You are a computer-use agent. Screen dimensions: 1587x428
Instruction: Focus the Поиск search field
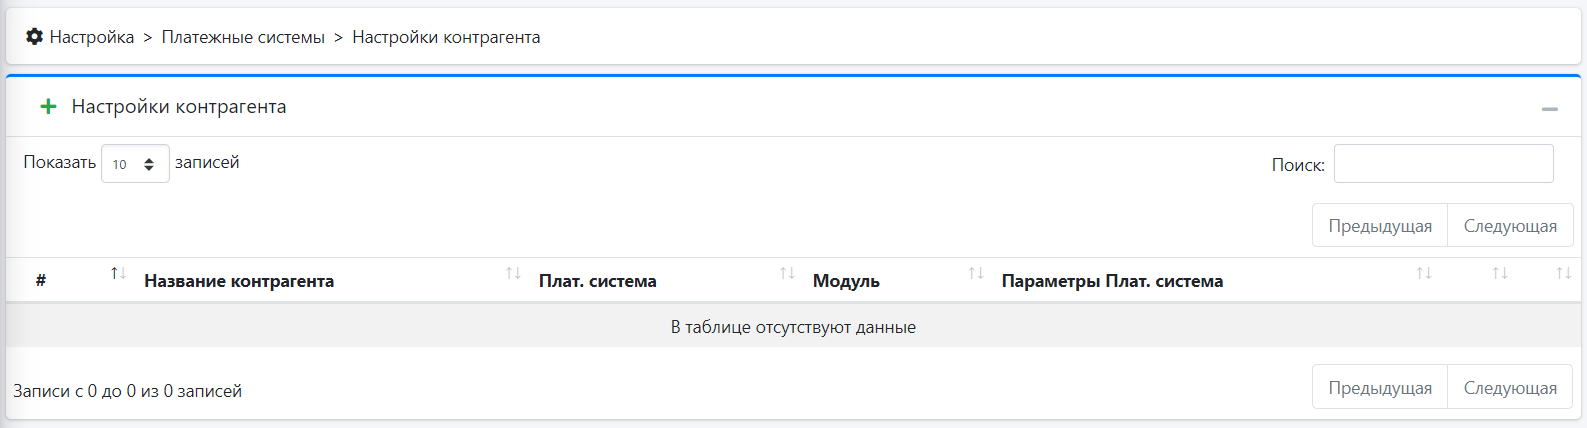[1443, 164]
